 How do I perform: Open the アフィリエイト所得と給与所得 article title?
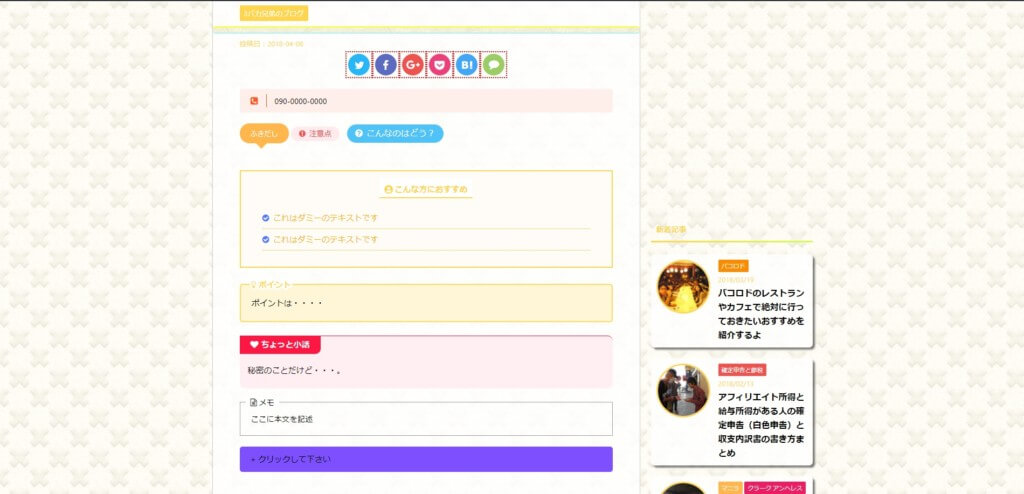[761, 425]
